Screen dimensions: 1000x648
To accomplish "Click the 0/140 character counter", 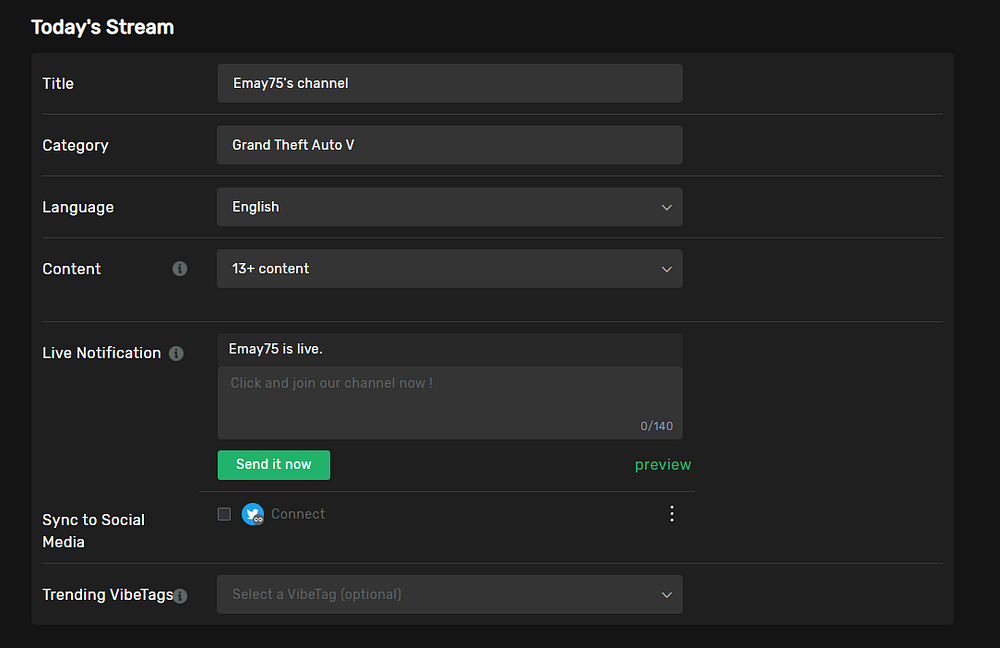I will coord(656,426).
